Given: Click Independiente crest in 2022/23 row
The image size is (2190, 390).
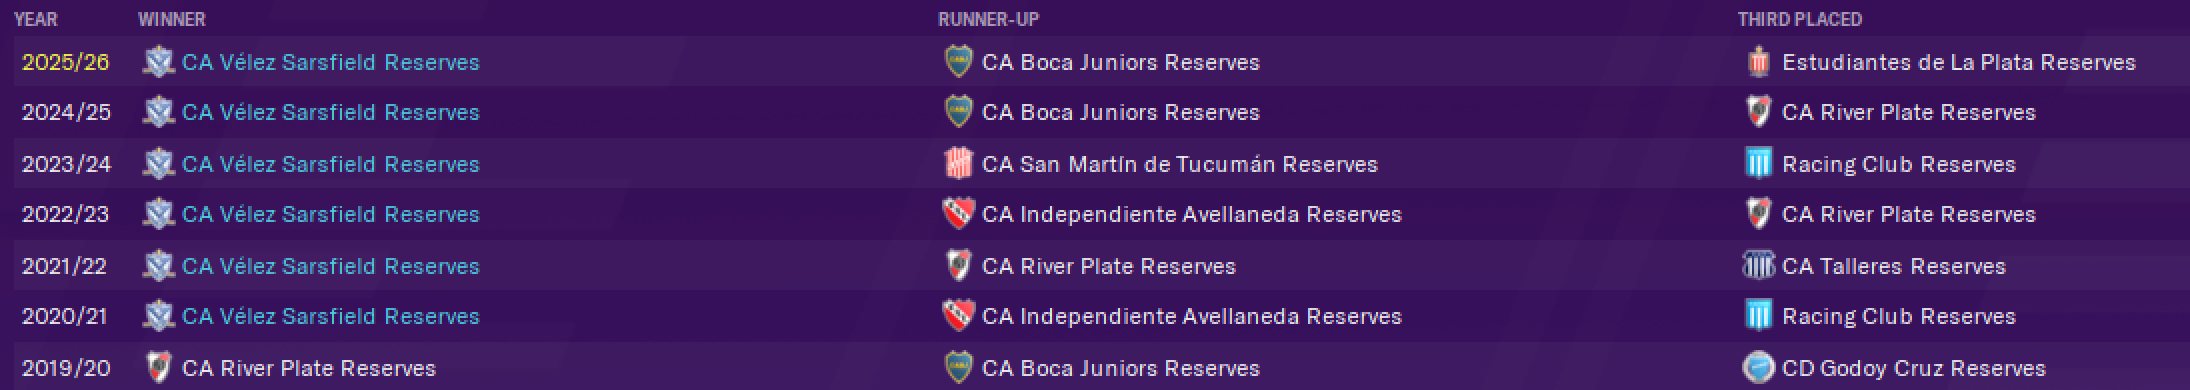Looking at the screenshot, I should tap(958, 214).
